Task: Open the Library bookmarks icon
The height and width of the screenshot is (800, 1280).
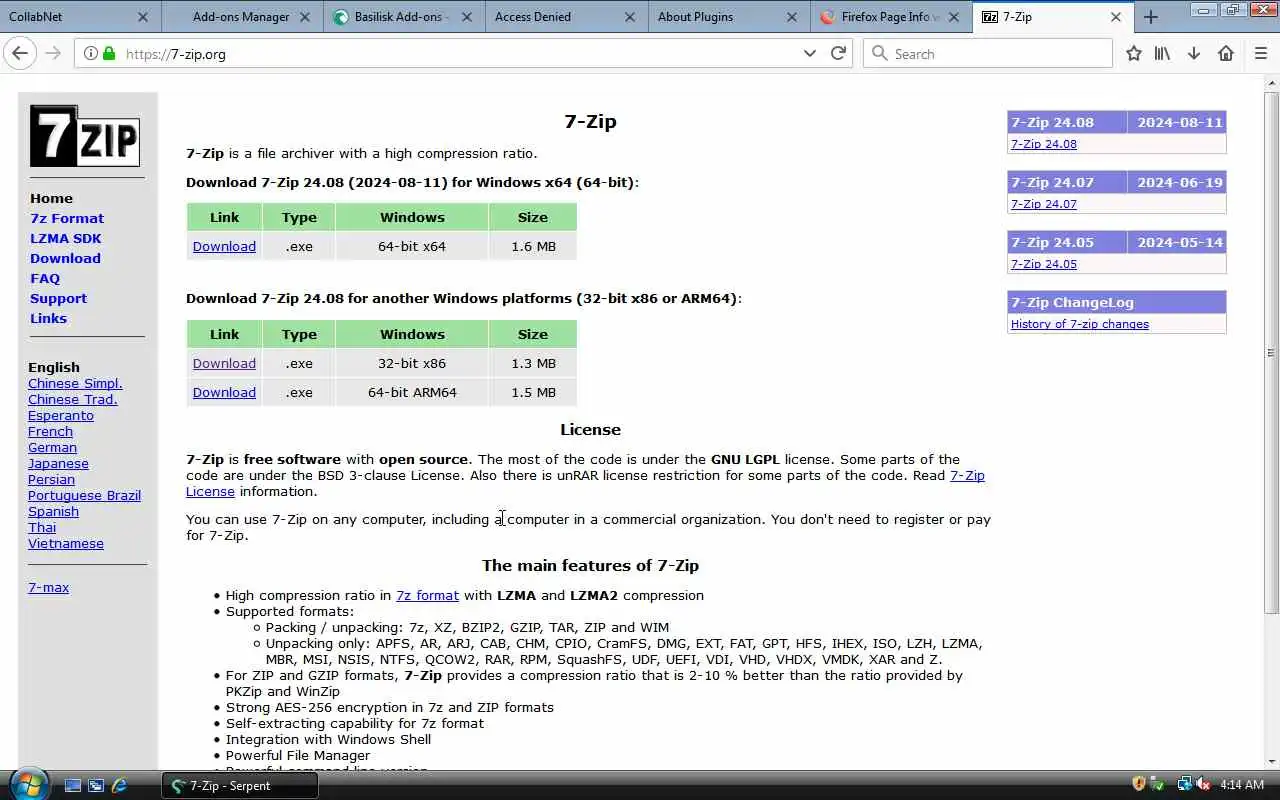Action: (1162, 53)
